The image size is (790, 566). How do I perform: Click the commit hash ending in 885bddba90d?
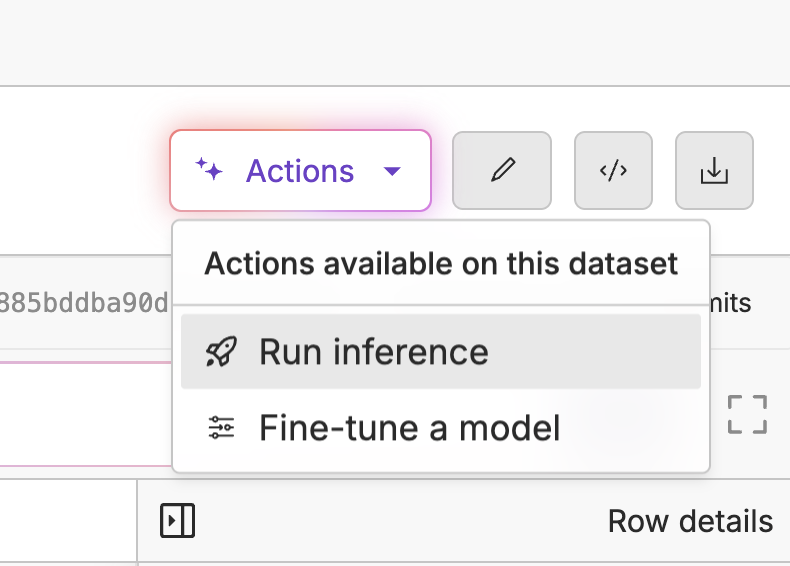pos(84,302)
